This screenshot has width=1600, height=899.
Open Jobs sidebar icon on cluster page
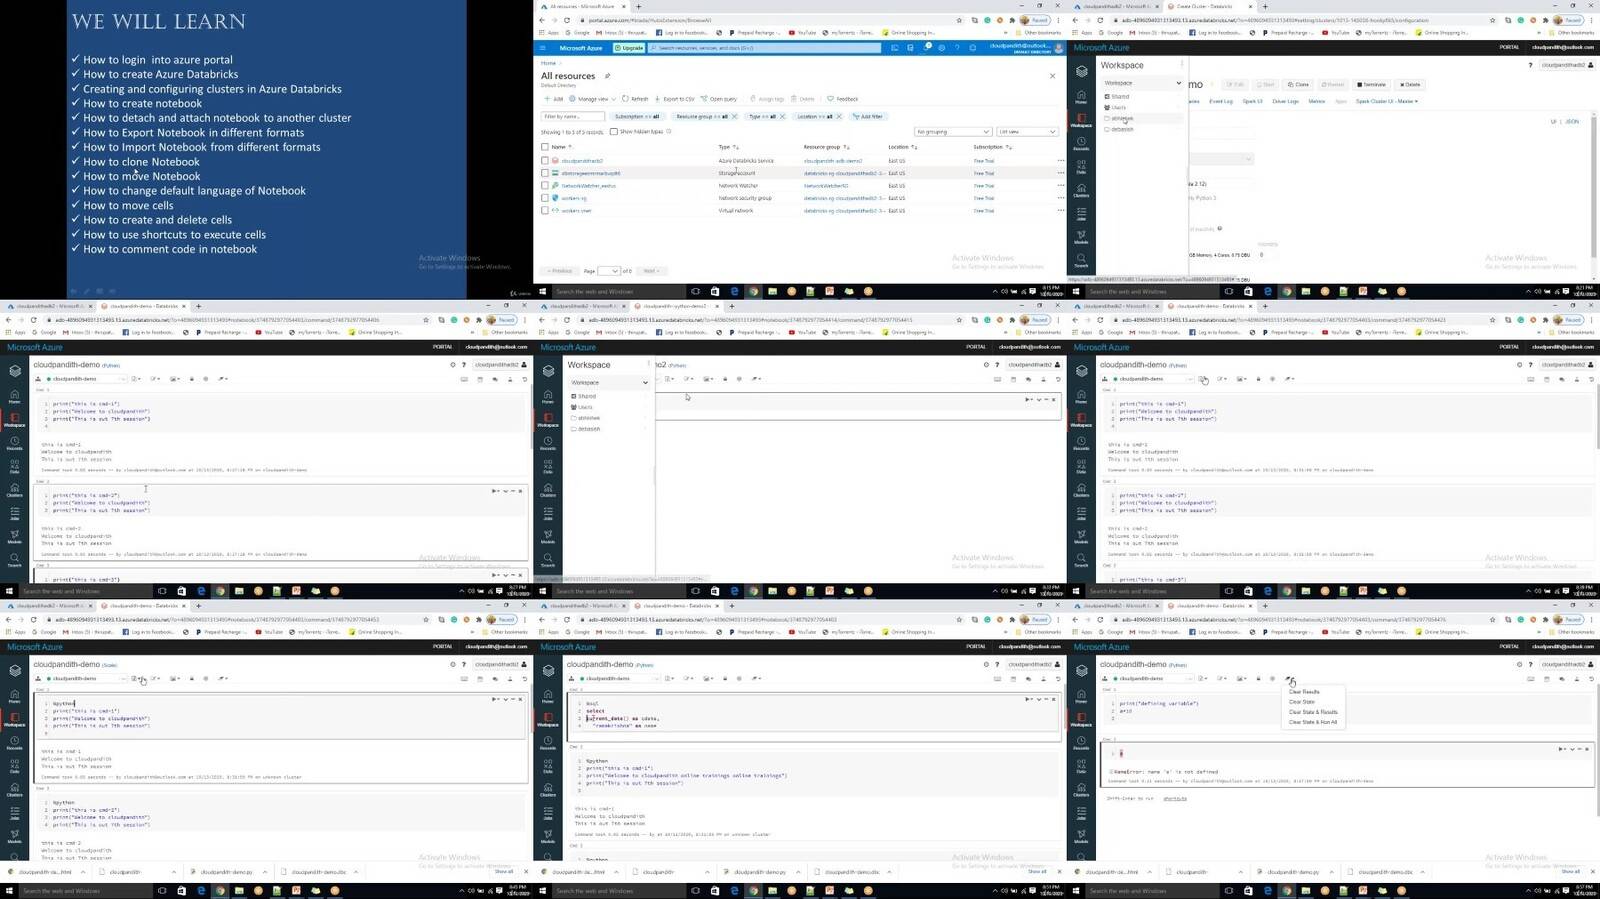[x=1081, y=213]
